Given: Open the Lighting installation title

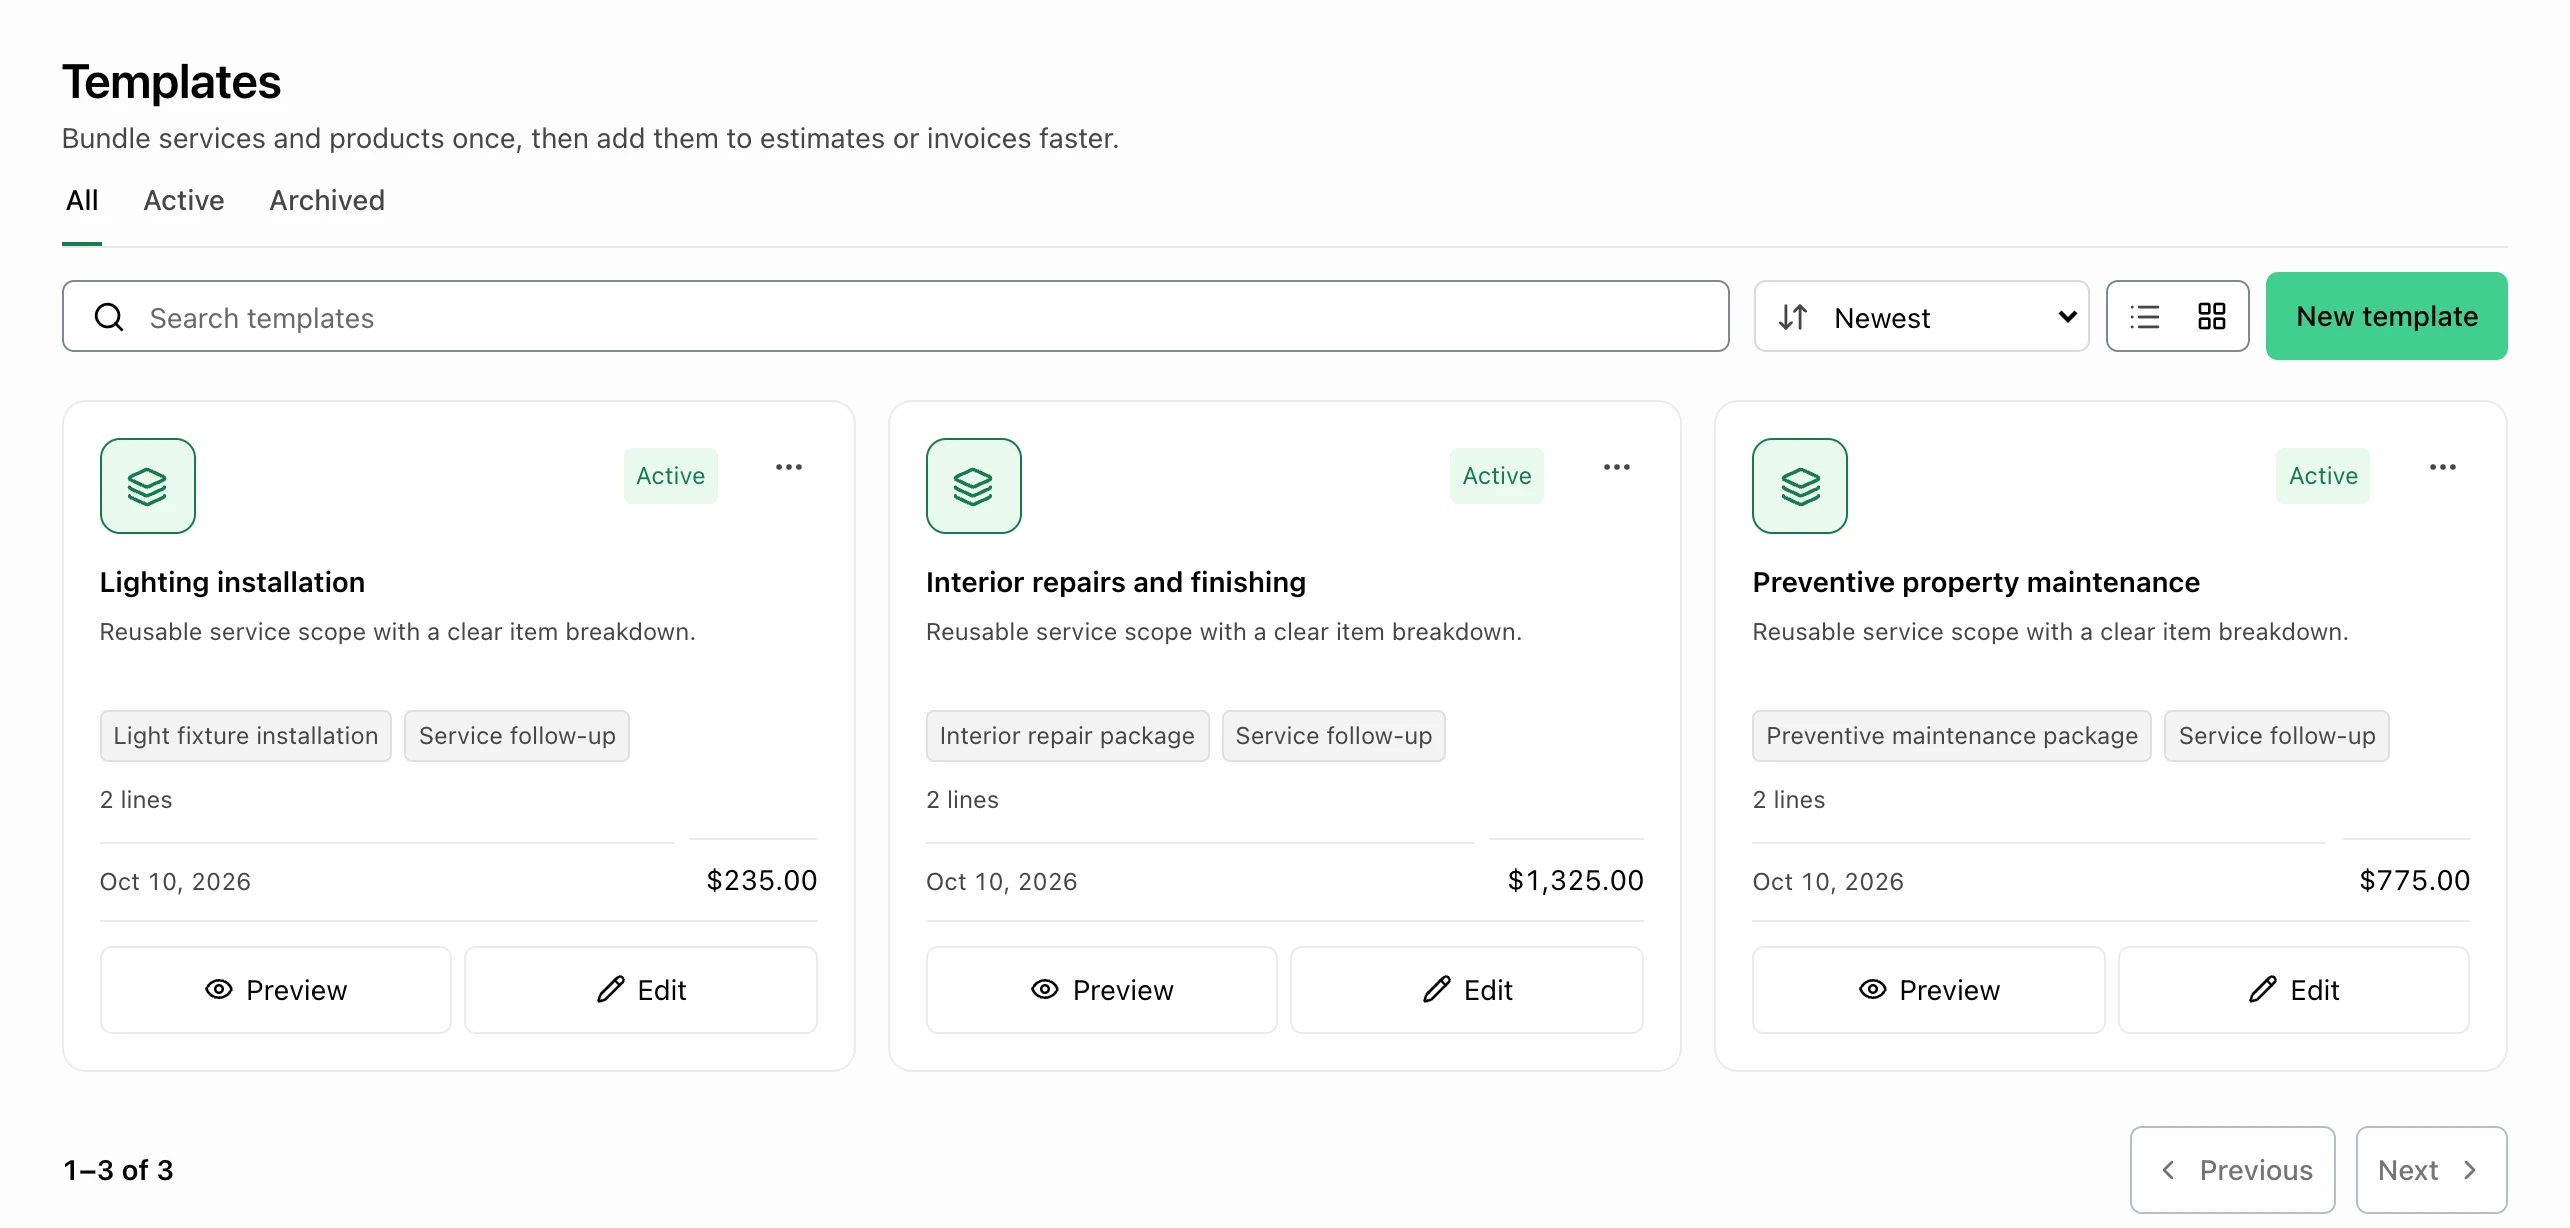Looking at the screenshot, I should [x=232, y=582].
